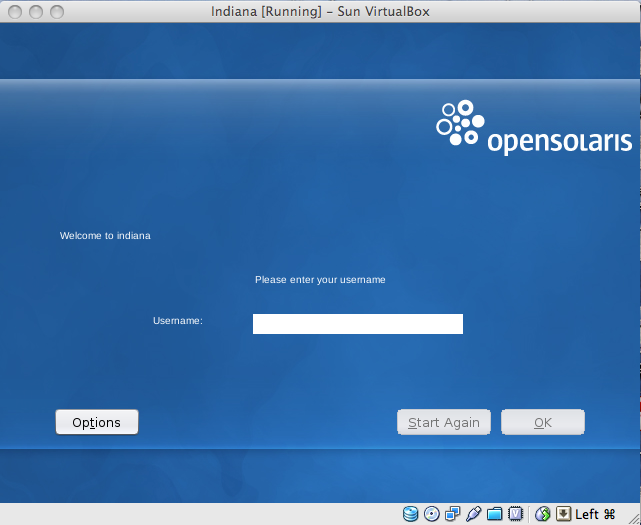The height and width of the screenshot is (525, 641).
Task: Click the USB devices status icon
Action: 473,514
